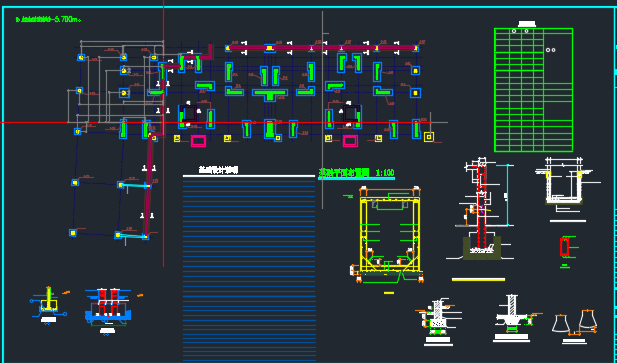
Task: Select the tall red column footing section detail
Action: (481, 209)
